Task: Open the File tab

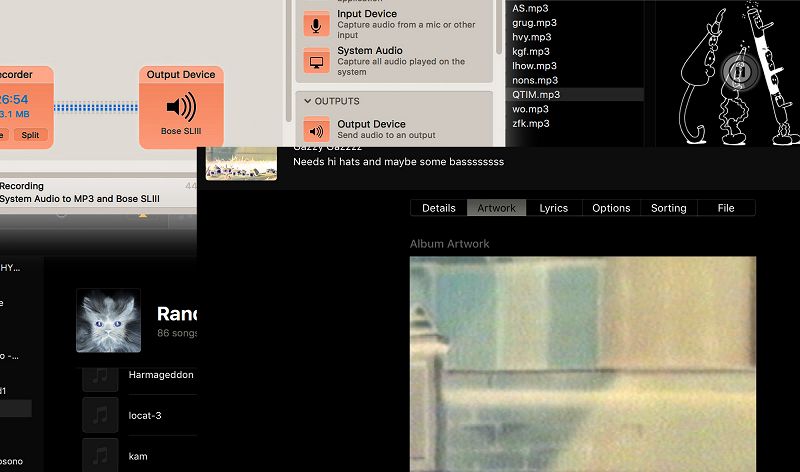Action: (726, 208)
